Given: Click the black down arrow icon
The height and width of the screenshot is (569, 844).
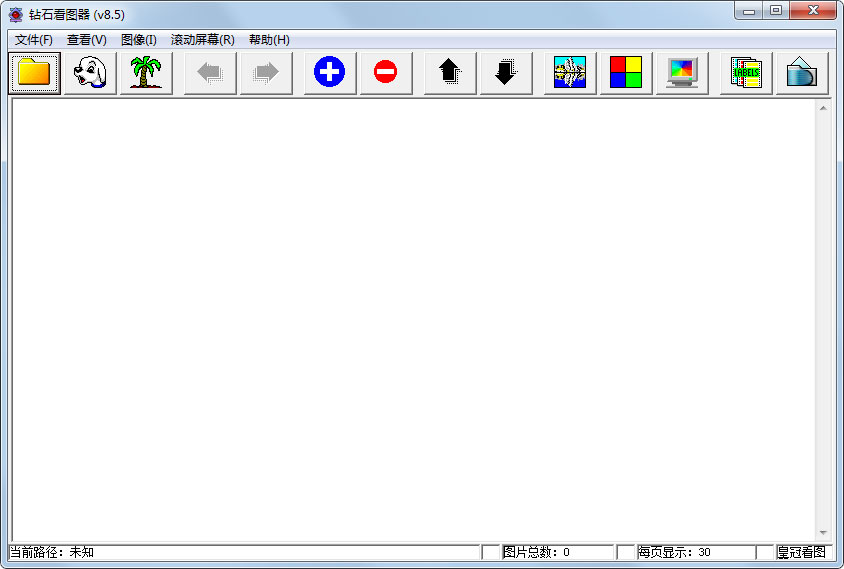Looking at the screenshot, I should [507, 73].
